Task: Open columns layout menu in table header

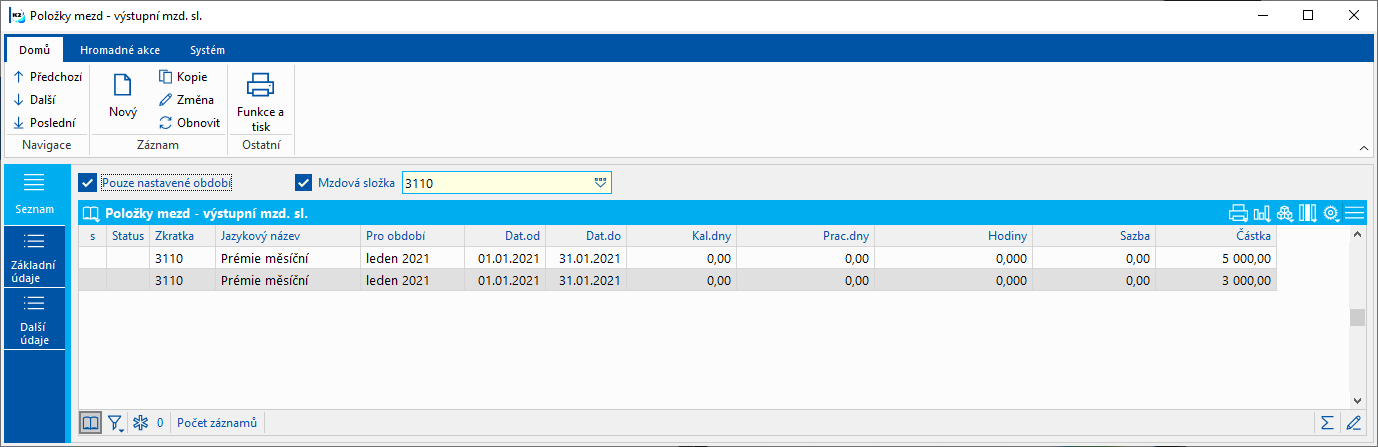Action: point(1308,213)
